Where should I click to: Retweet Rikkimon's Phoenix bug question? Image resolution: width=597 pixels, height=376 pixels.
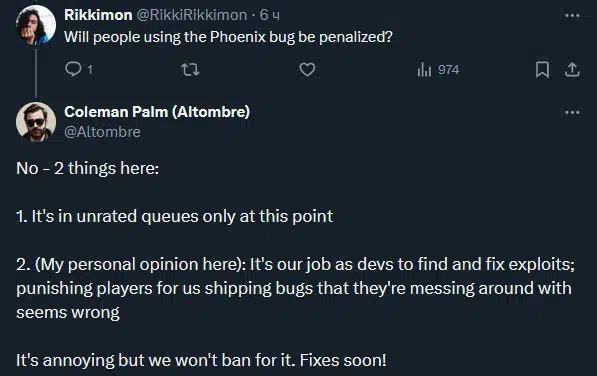(190, 70)
